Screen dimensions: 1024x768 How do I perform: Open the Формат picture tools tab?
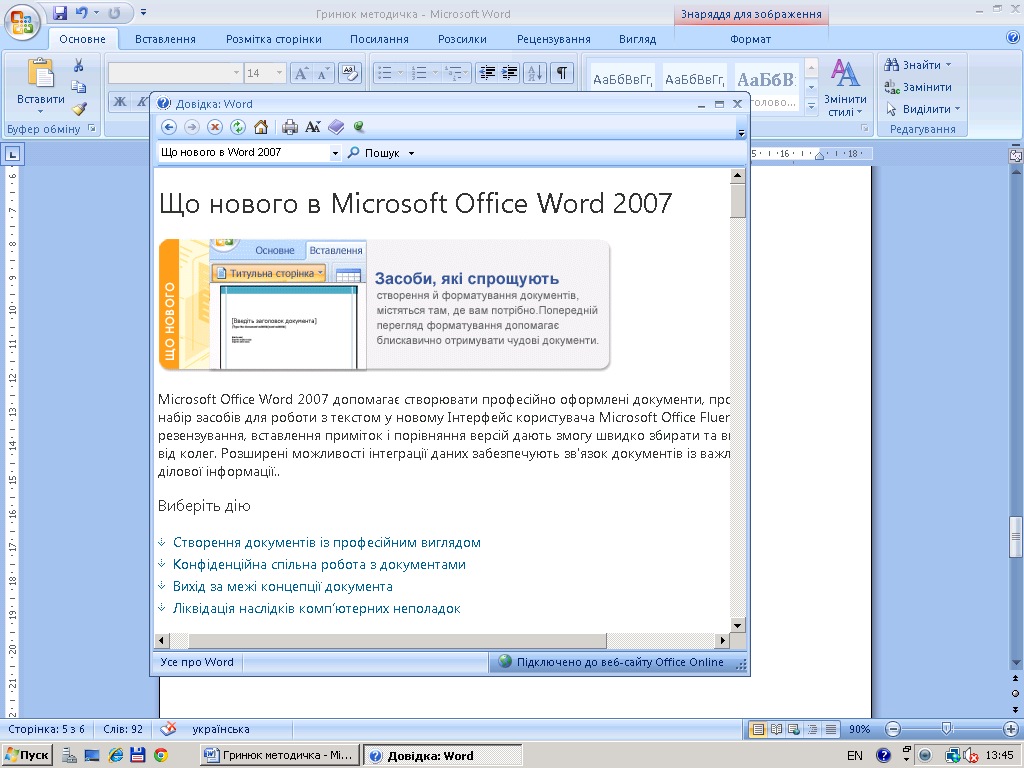pyautogui.click(x=750, y=39)
